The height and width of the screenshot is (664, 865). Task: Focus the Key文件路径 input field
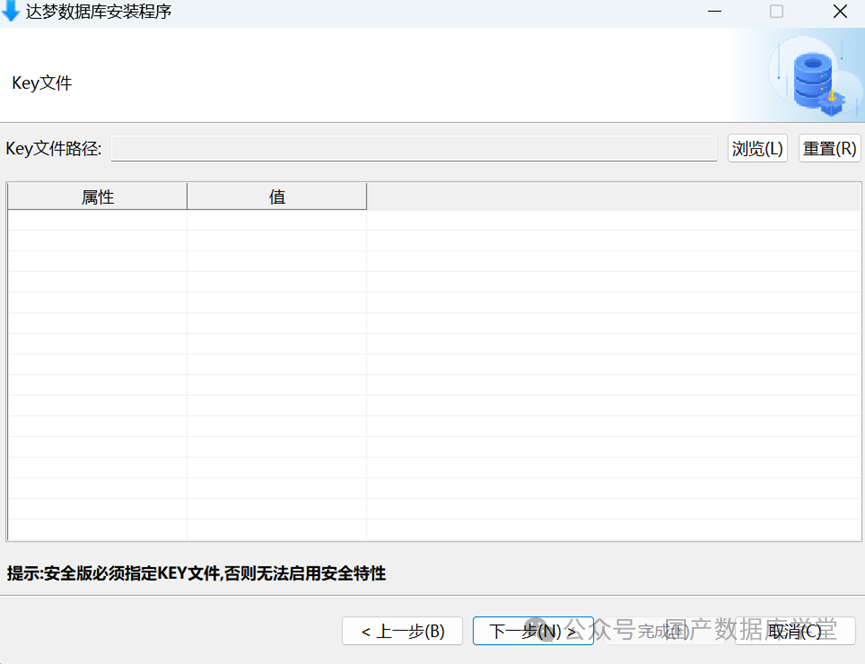(414, 148)
